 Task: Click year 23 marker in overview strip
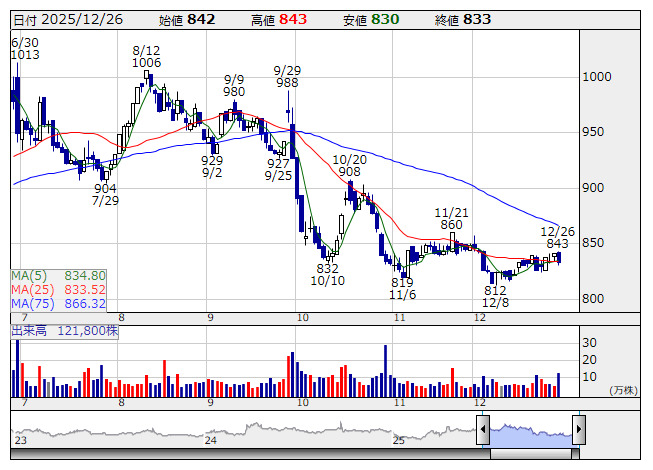(21, 440)
